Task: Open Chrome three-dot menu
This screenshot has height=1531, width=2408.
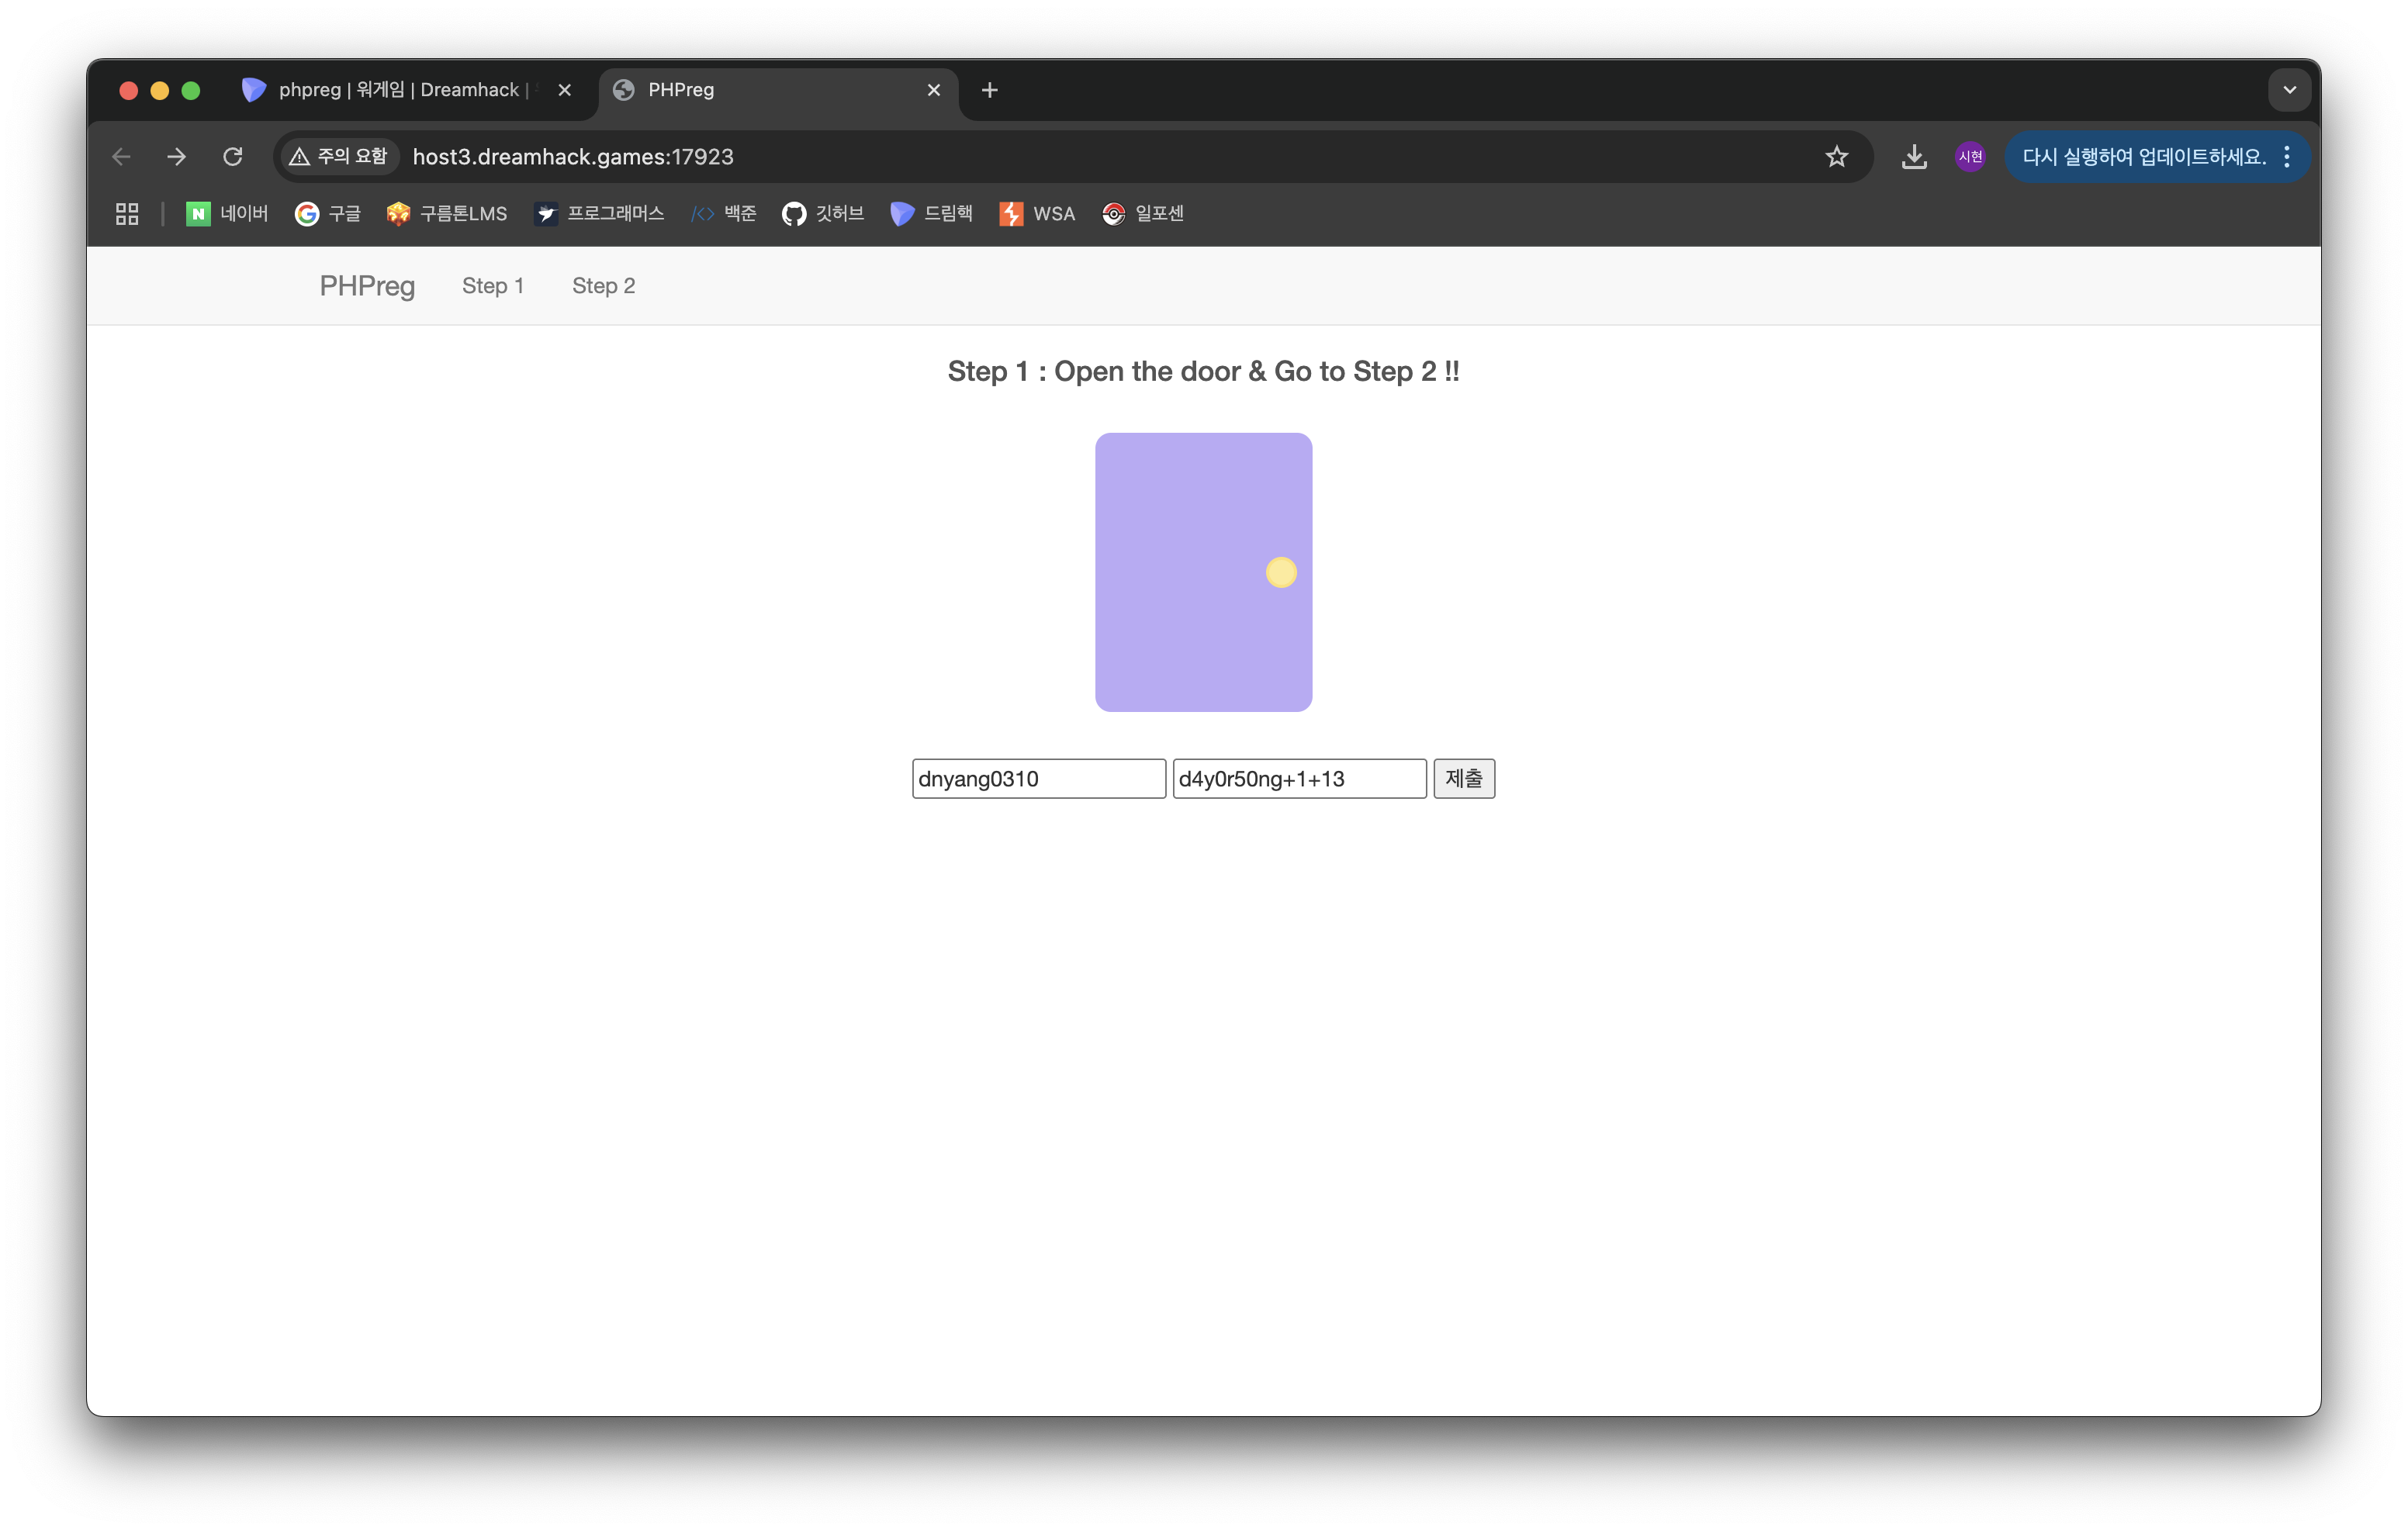Action: coord(2287,157)
